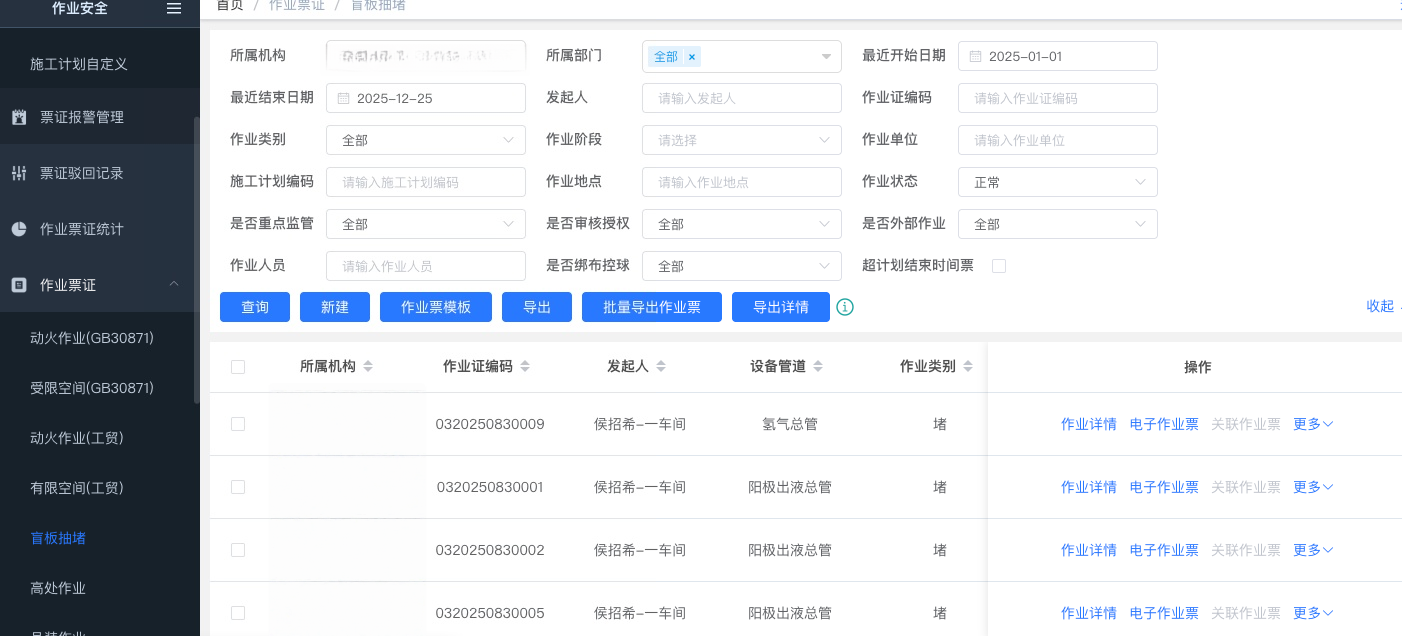Click the 作业地点 input field

click(x=741, y=182)
